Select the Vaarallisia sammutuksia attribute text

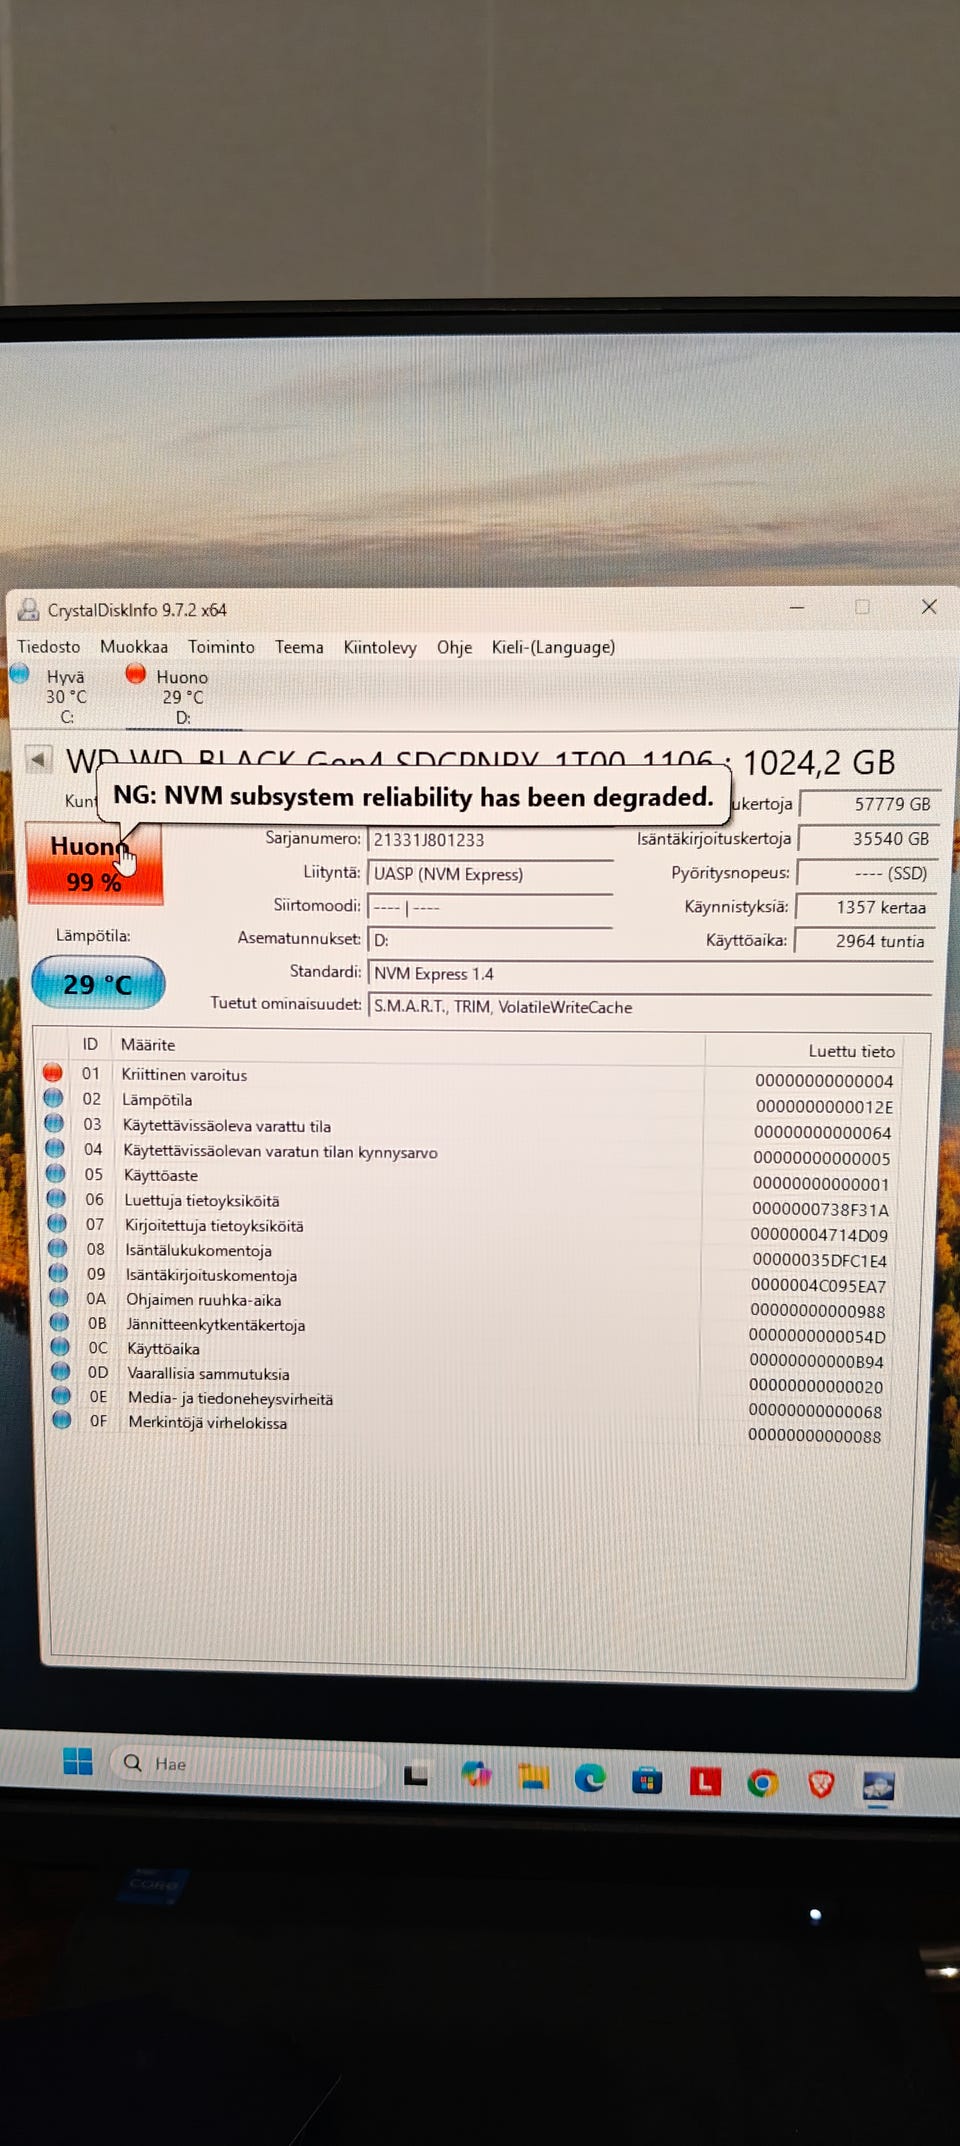click(x=208, y=1374)
